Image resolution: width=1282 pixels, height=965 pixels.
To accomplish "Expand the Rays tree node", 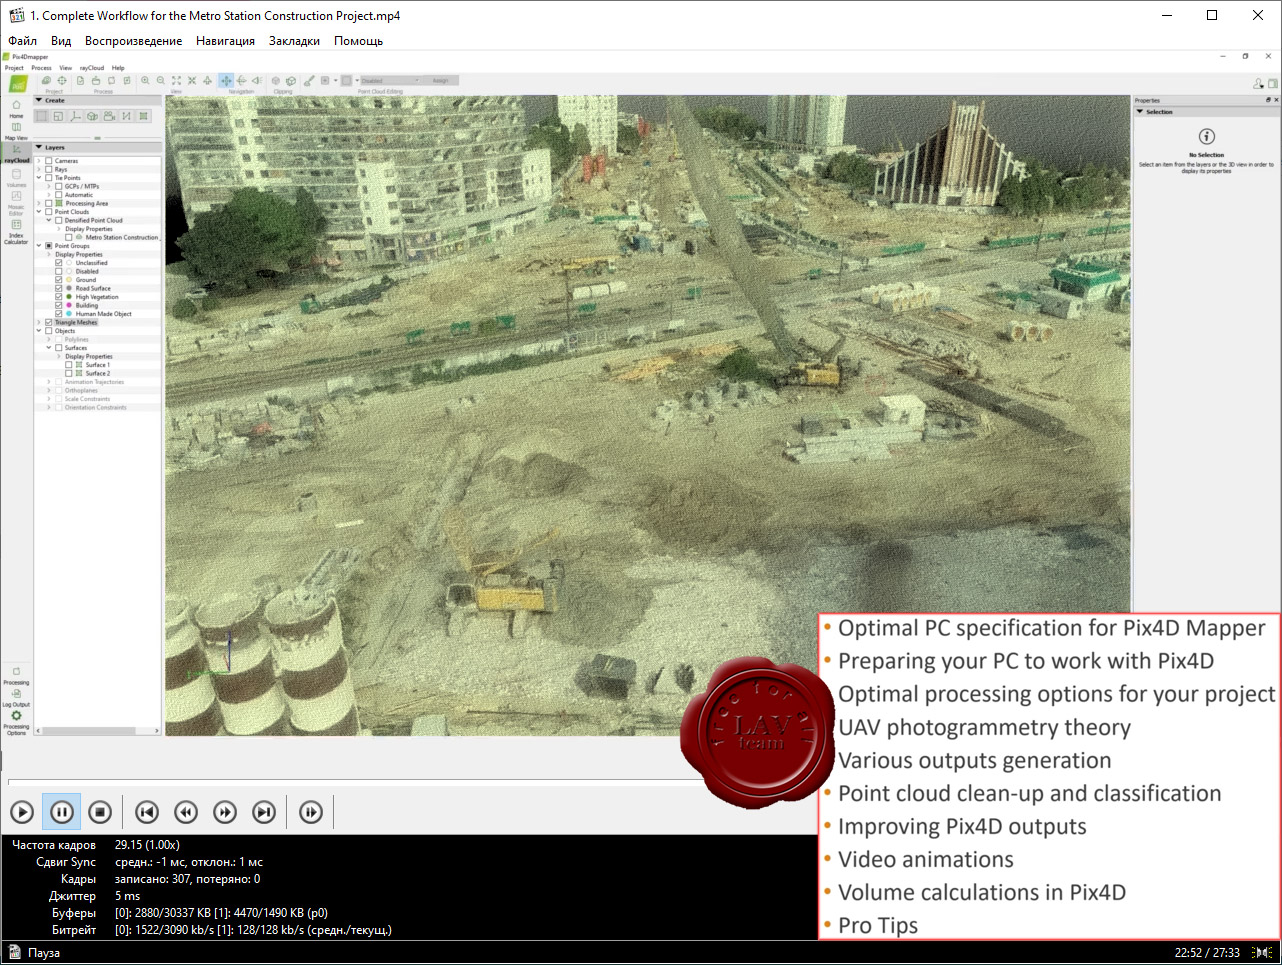I will click(x=39, y=169).
